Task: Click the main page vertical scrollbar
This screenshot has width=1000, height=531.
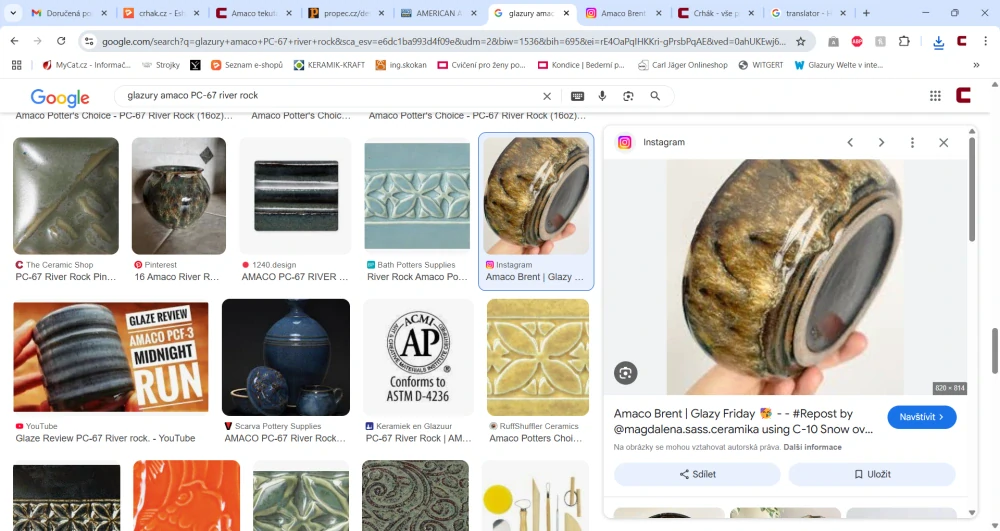Action: click(x=995, y=351)
